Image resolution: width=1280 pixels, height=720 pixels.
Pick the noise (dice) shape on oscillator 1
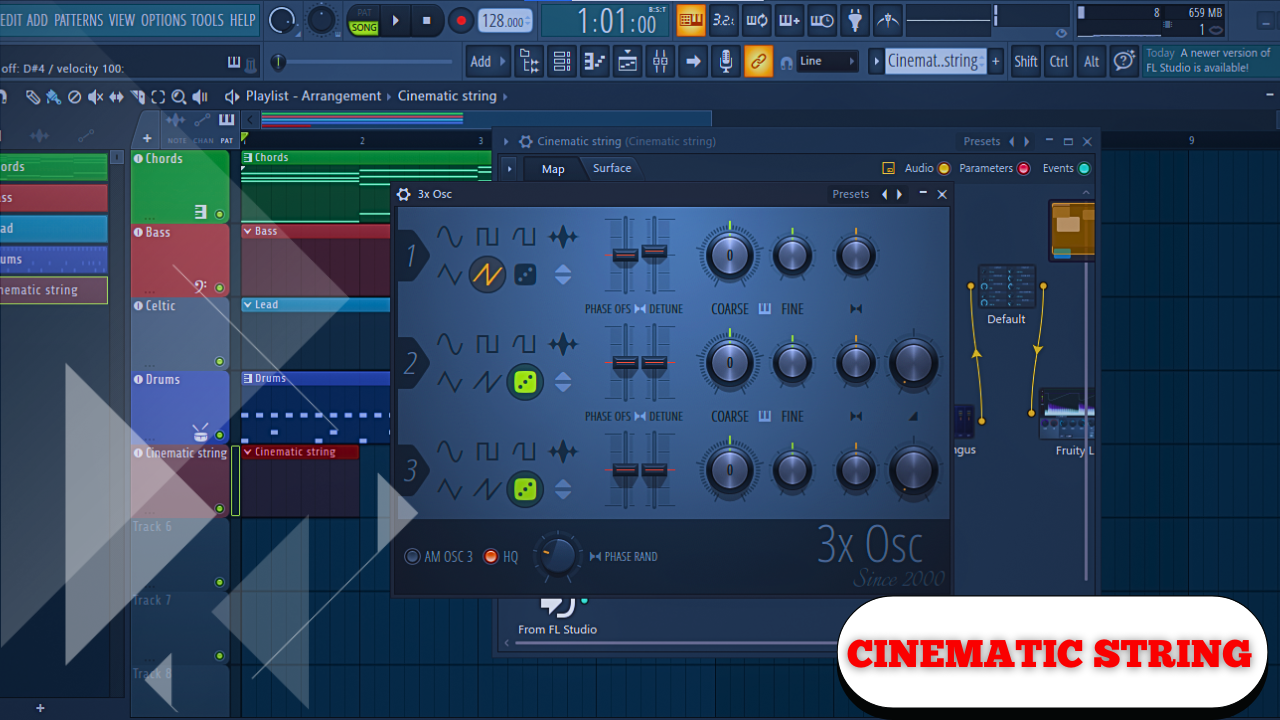[x=525, y=273]
